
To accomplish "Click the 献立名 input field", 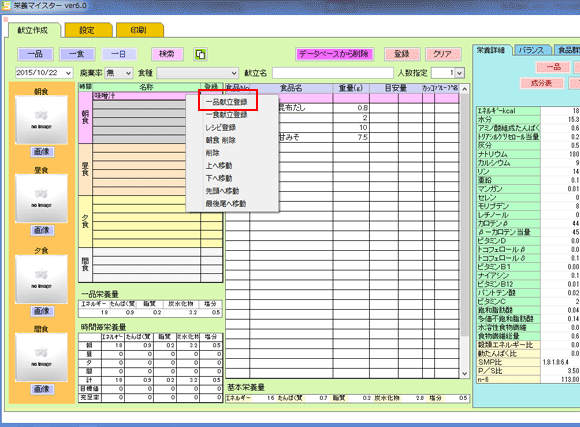I will click(x=333, y=73).
